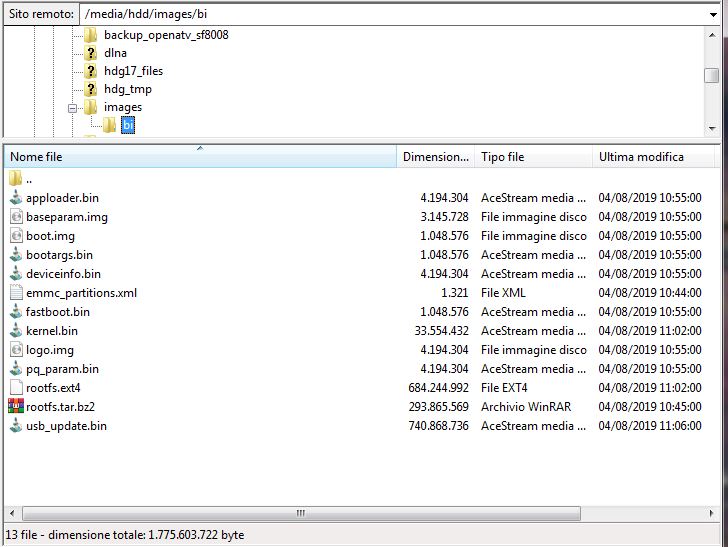728x547 pixels.
Task: Collapse the images tree node
Action: (x=72, y=108)
